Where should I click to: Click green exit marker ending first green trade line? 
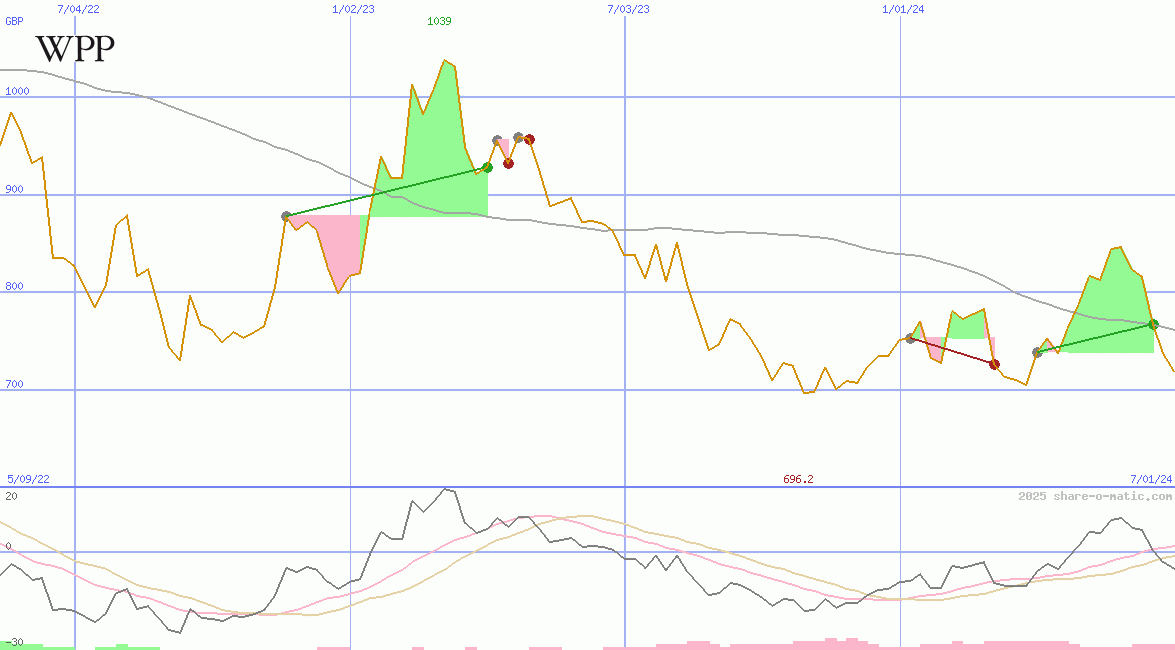pyautogui.click(x=488, y=167)
